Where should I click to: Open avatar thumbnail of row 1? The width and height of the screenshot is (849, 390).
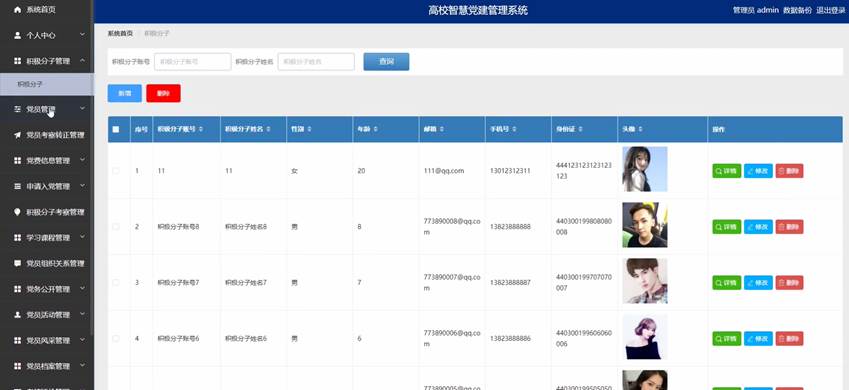pos(644,169)
